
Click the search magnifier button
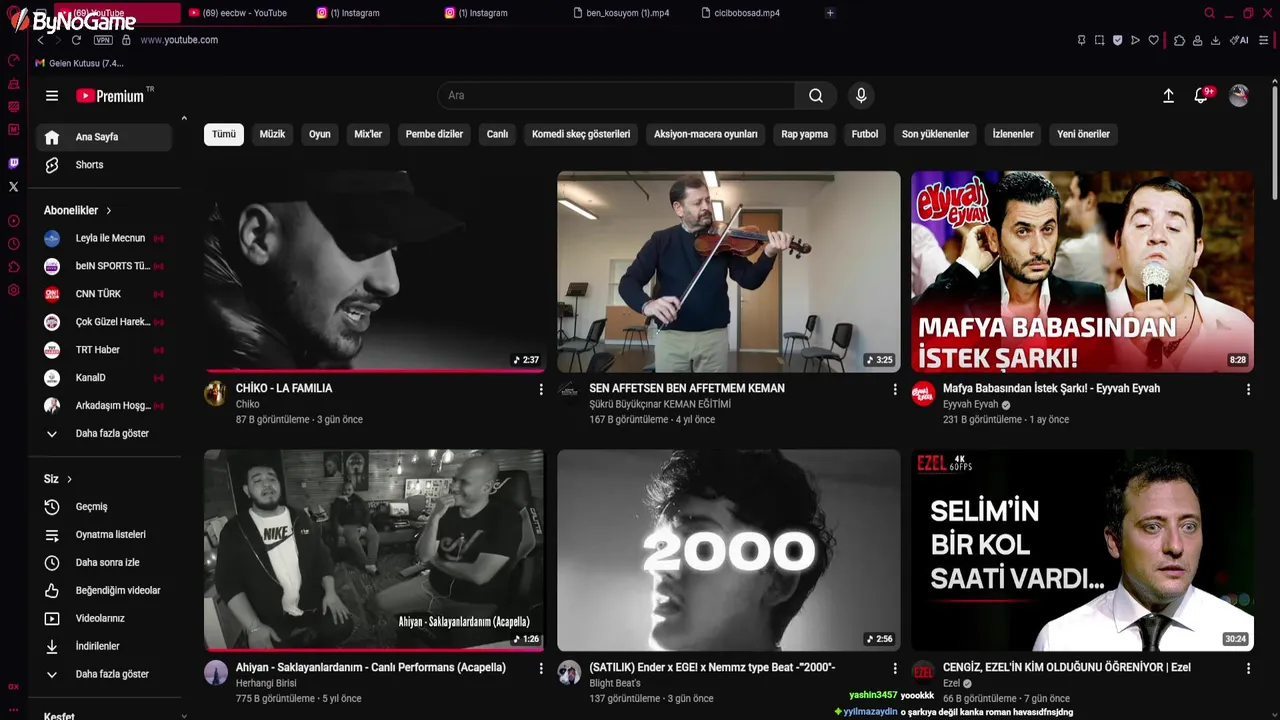(x=816, y=96)
